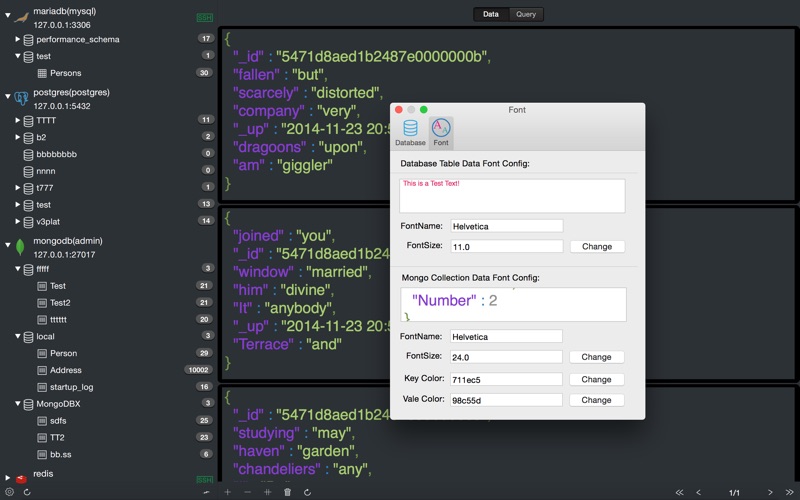
Task: Click the minus remove-record icon
Action: point(247,492)
